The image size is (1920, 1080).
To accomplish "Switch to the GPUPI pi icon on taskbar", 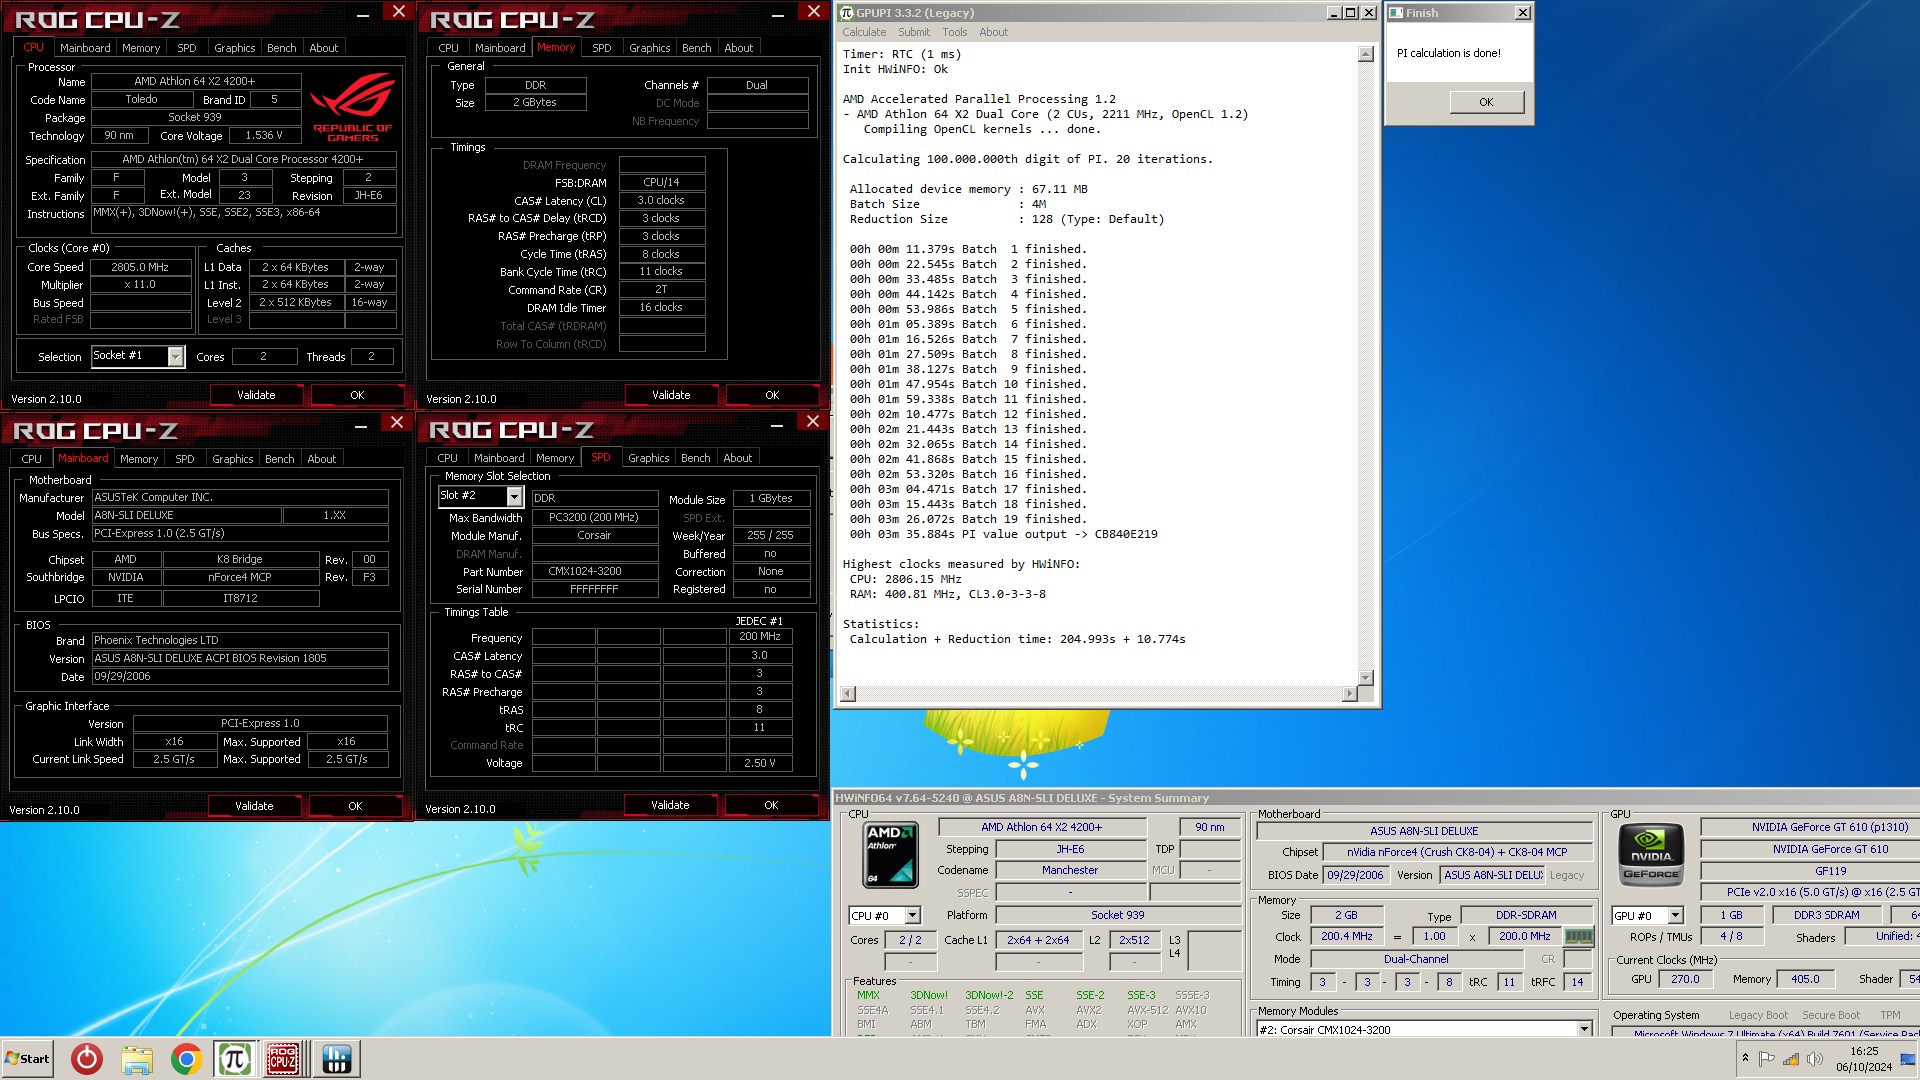I will (235, 1059).
